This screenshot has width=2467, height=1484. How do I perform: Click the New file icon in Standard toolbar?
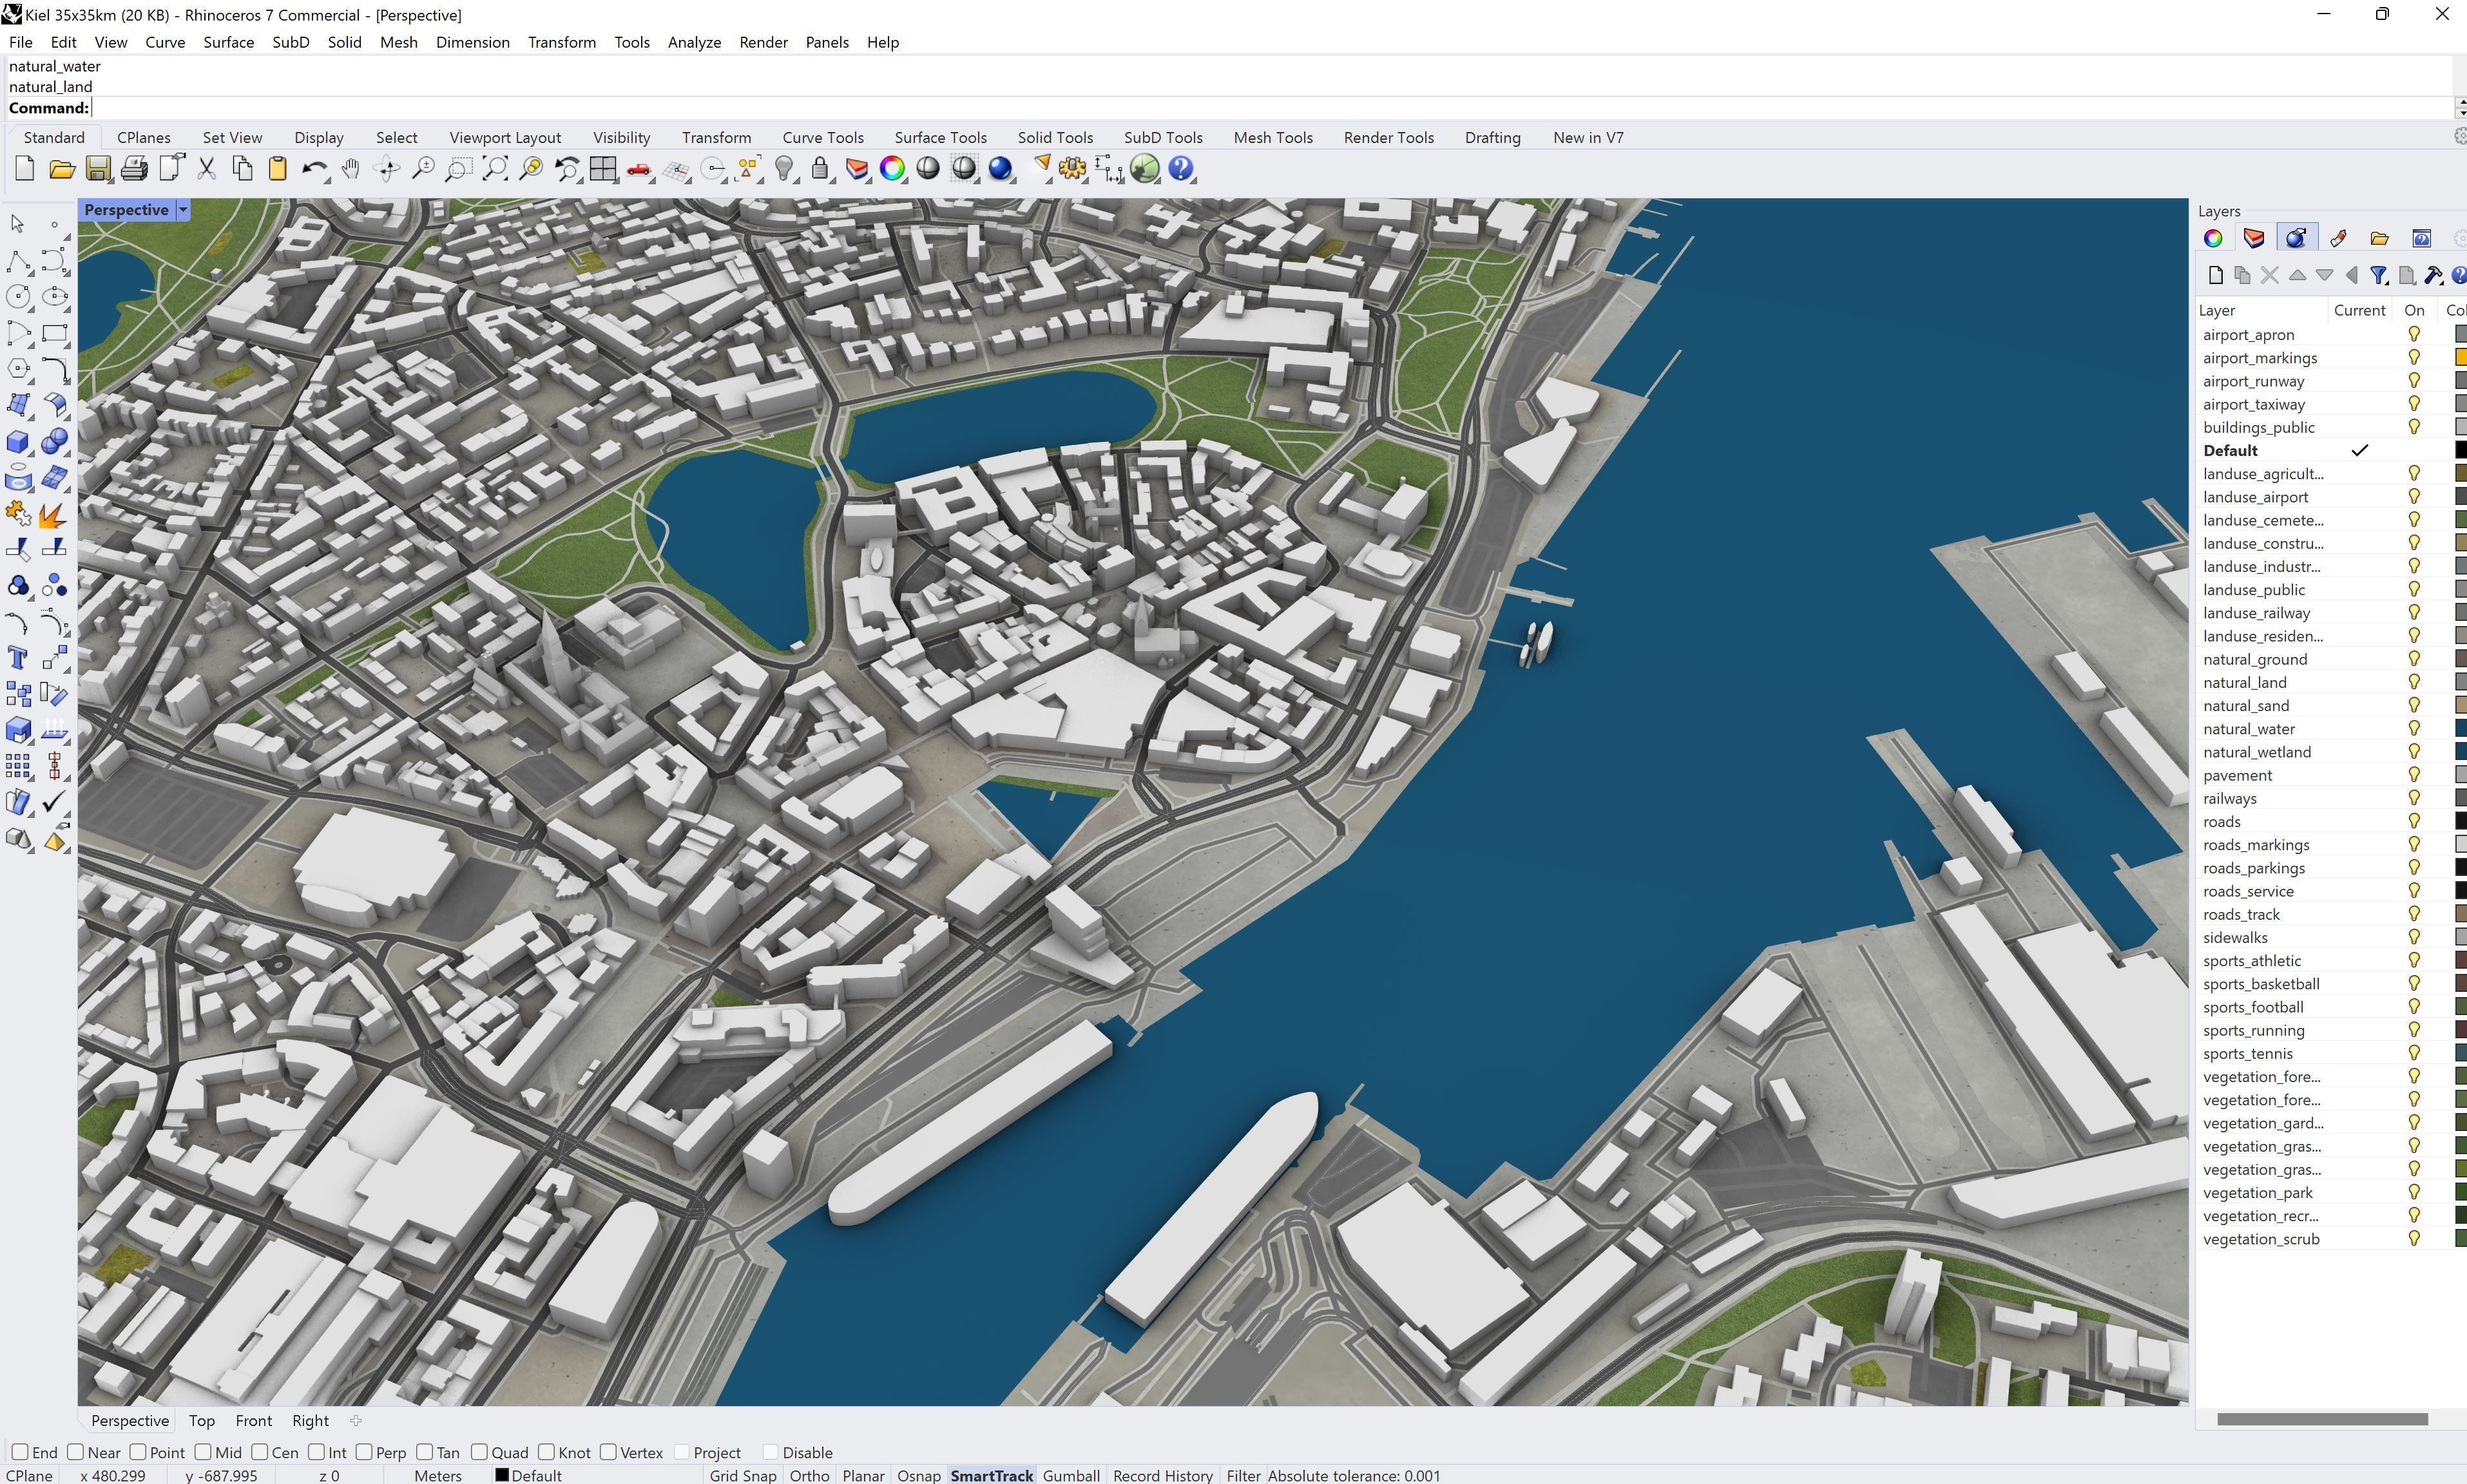pos(25,169)
